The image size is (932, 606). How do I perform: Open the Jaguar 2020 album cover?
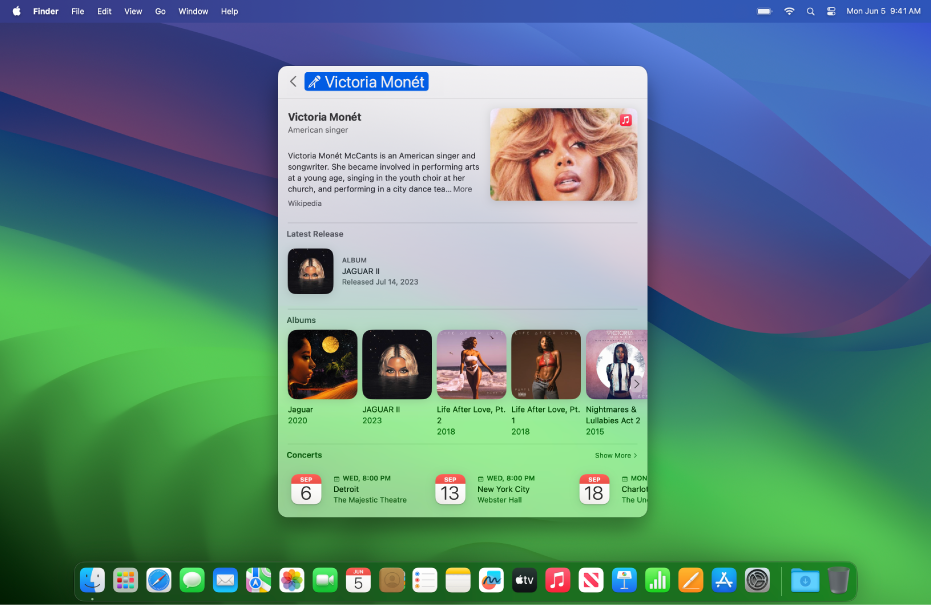322,364
